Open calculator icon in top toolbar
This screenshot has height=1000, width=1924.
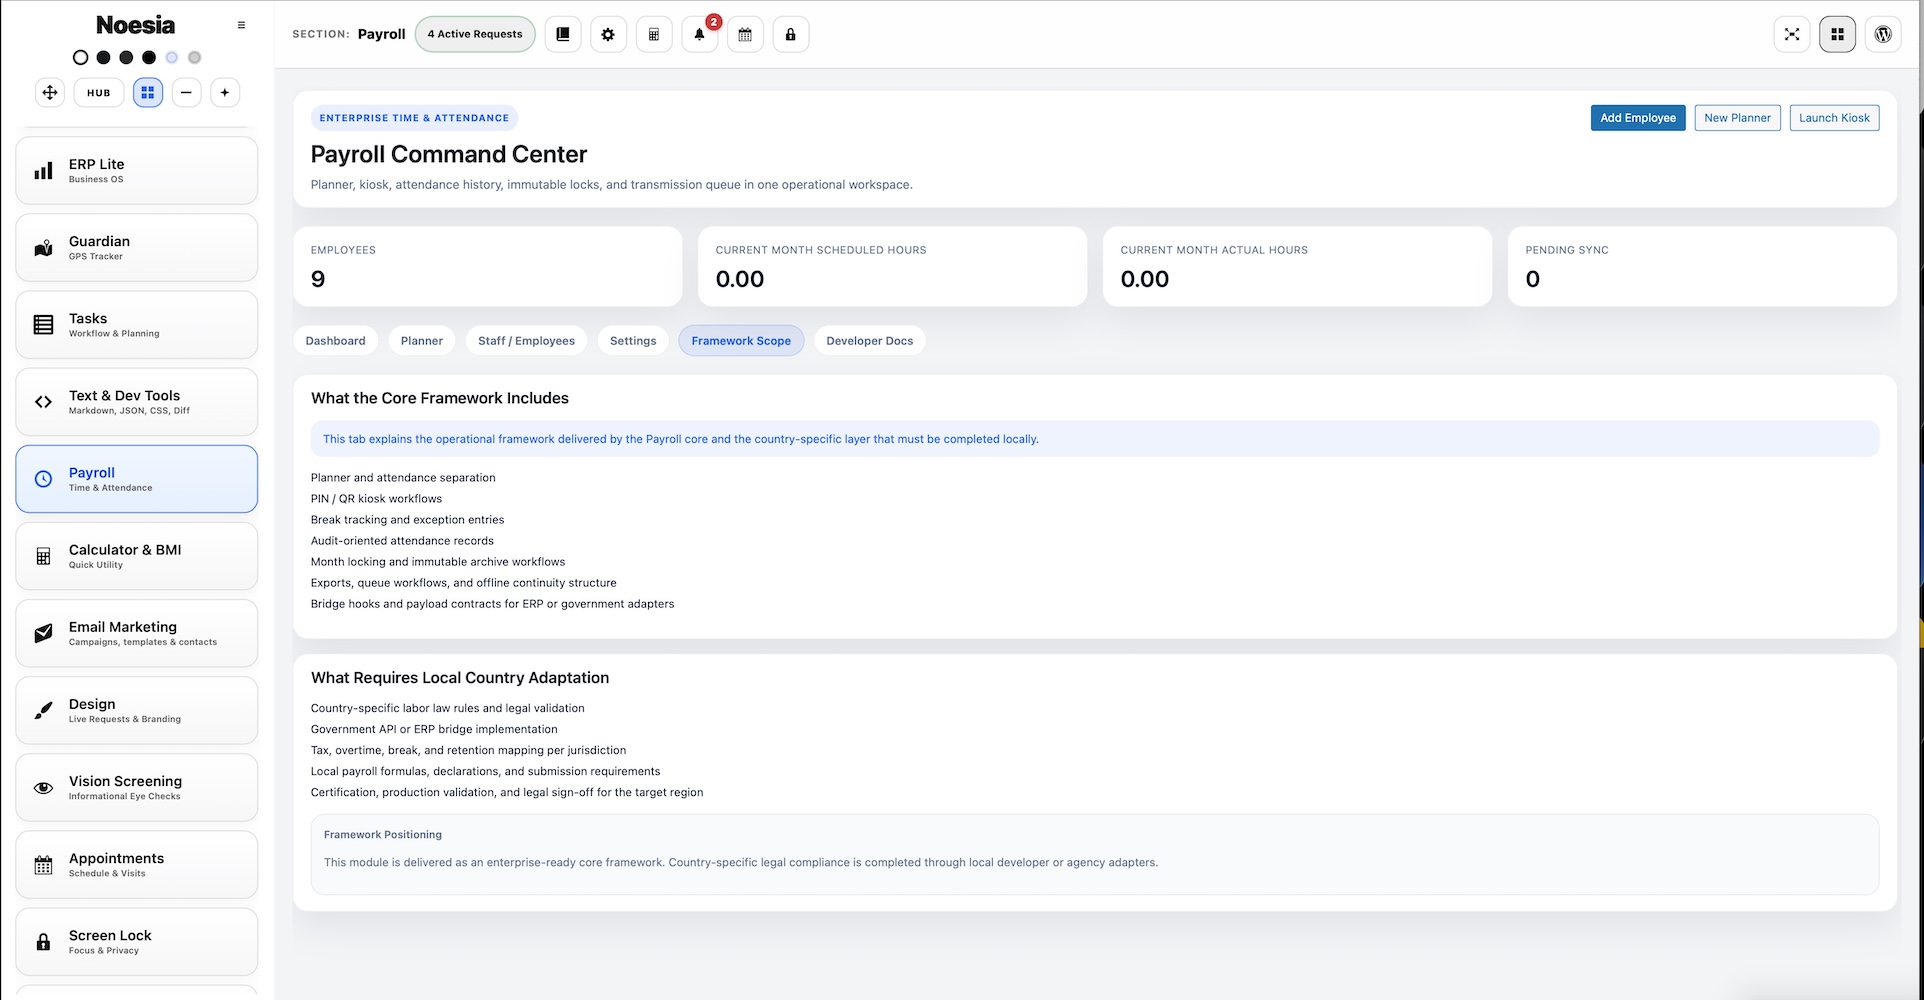click(654, 34)
